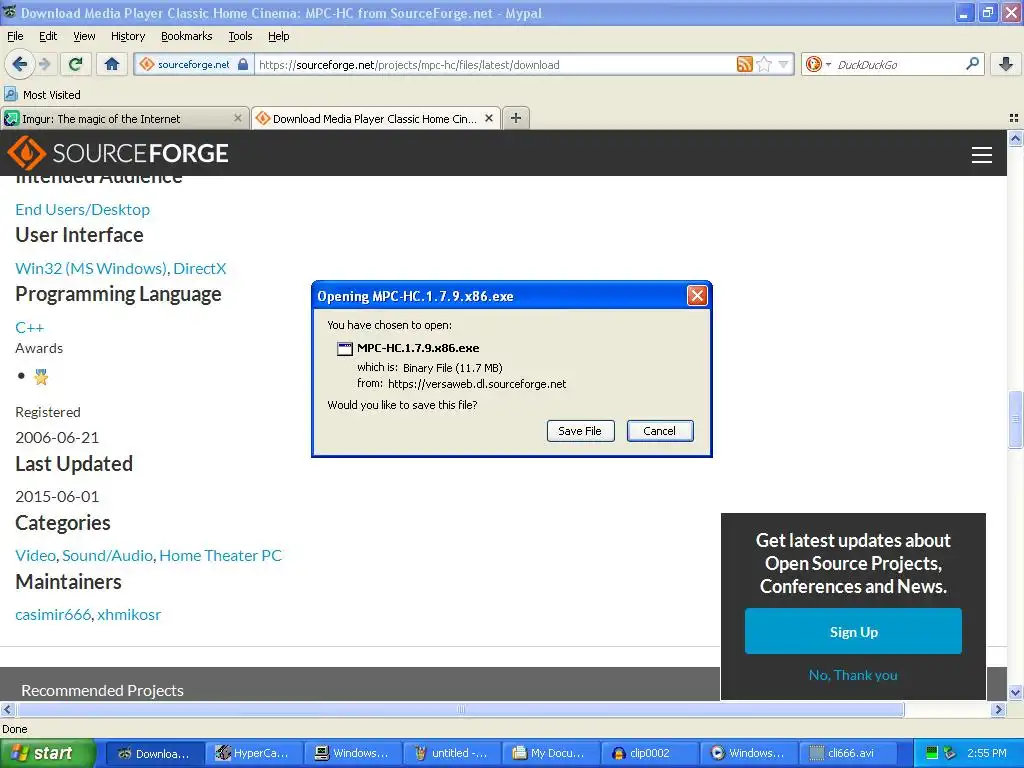Open the Windows Start button
Screen dimensions: 1024x768
click(47, 754)
